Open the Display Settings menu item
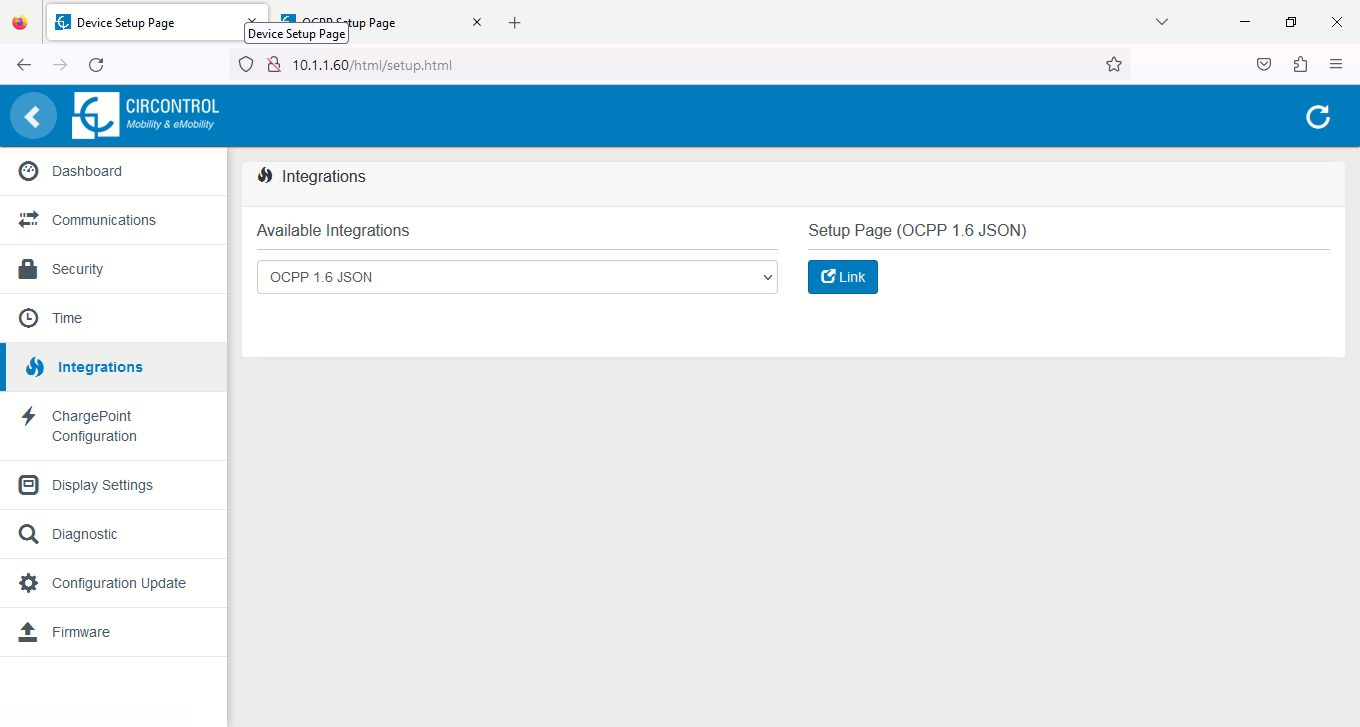Screen dimensions: 1360x727 (102, 485)
